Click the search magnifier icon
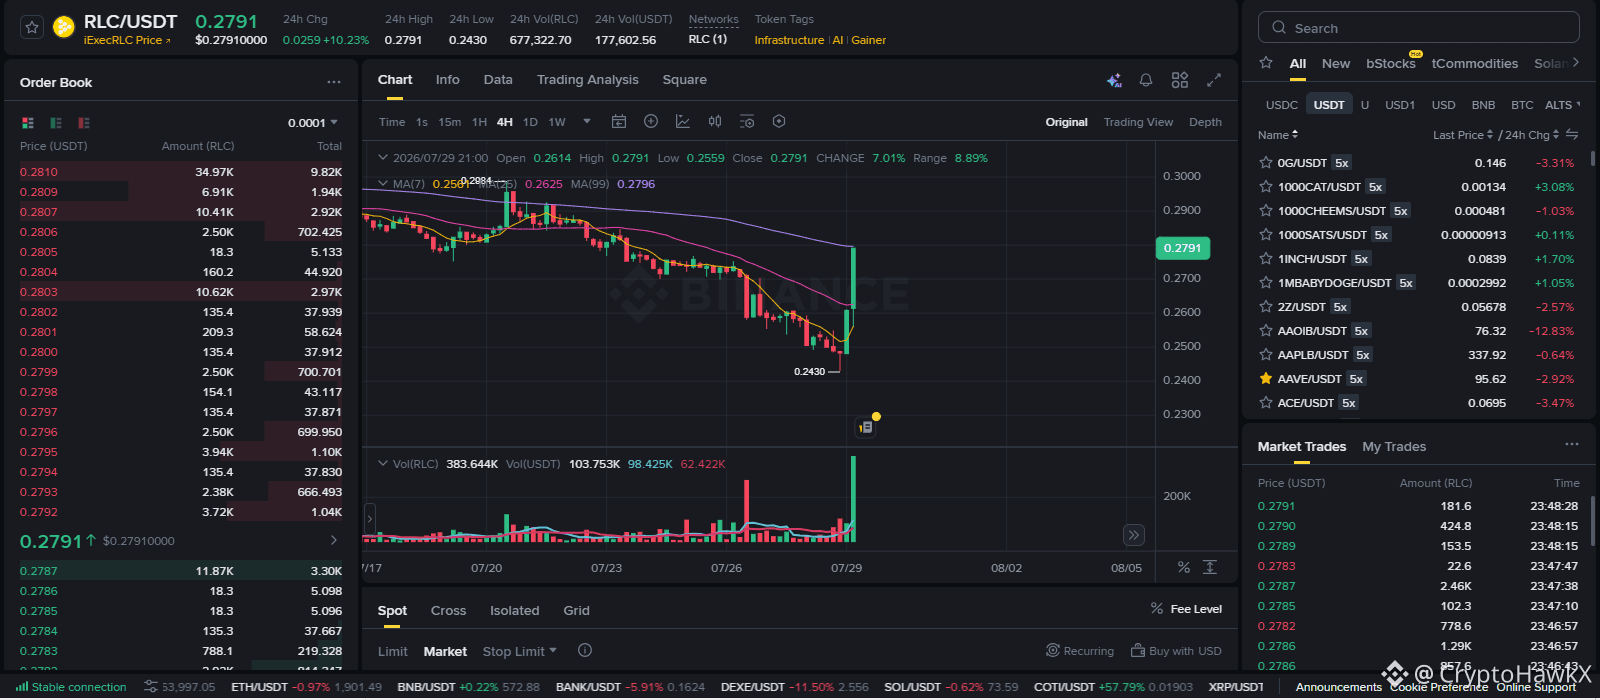Screen dimensions: 1600x700 coord(1279,28)
